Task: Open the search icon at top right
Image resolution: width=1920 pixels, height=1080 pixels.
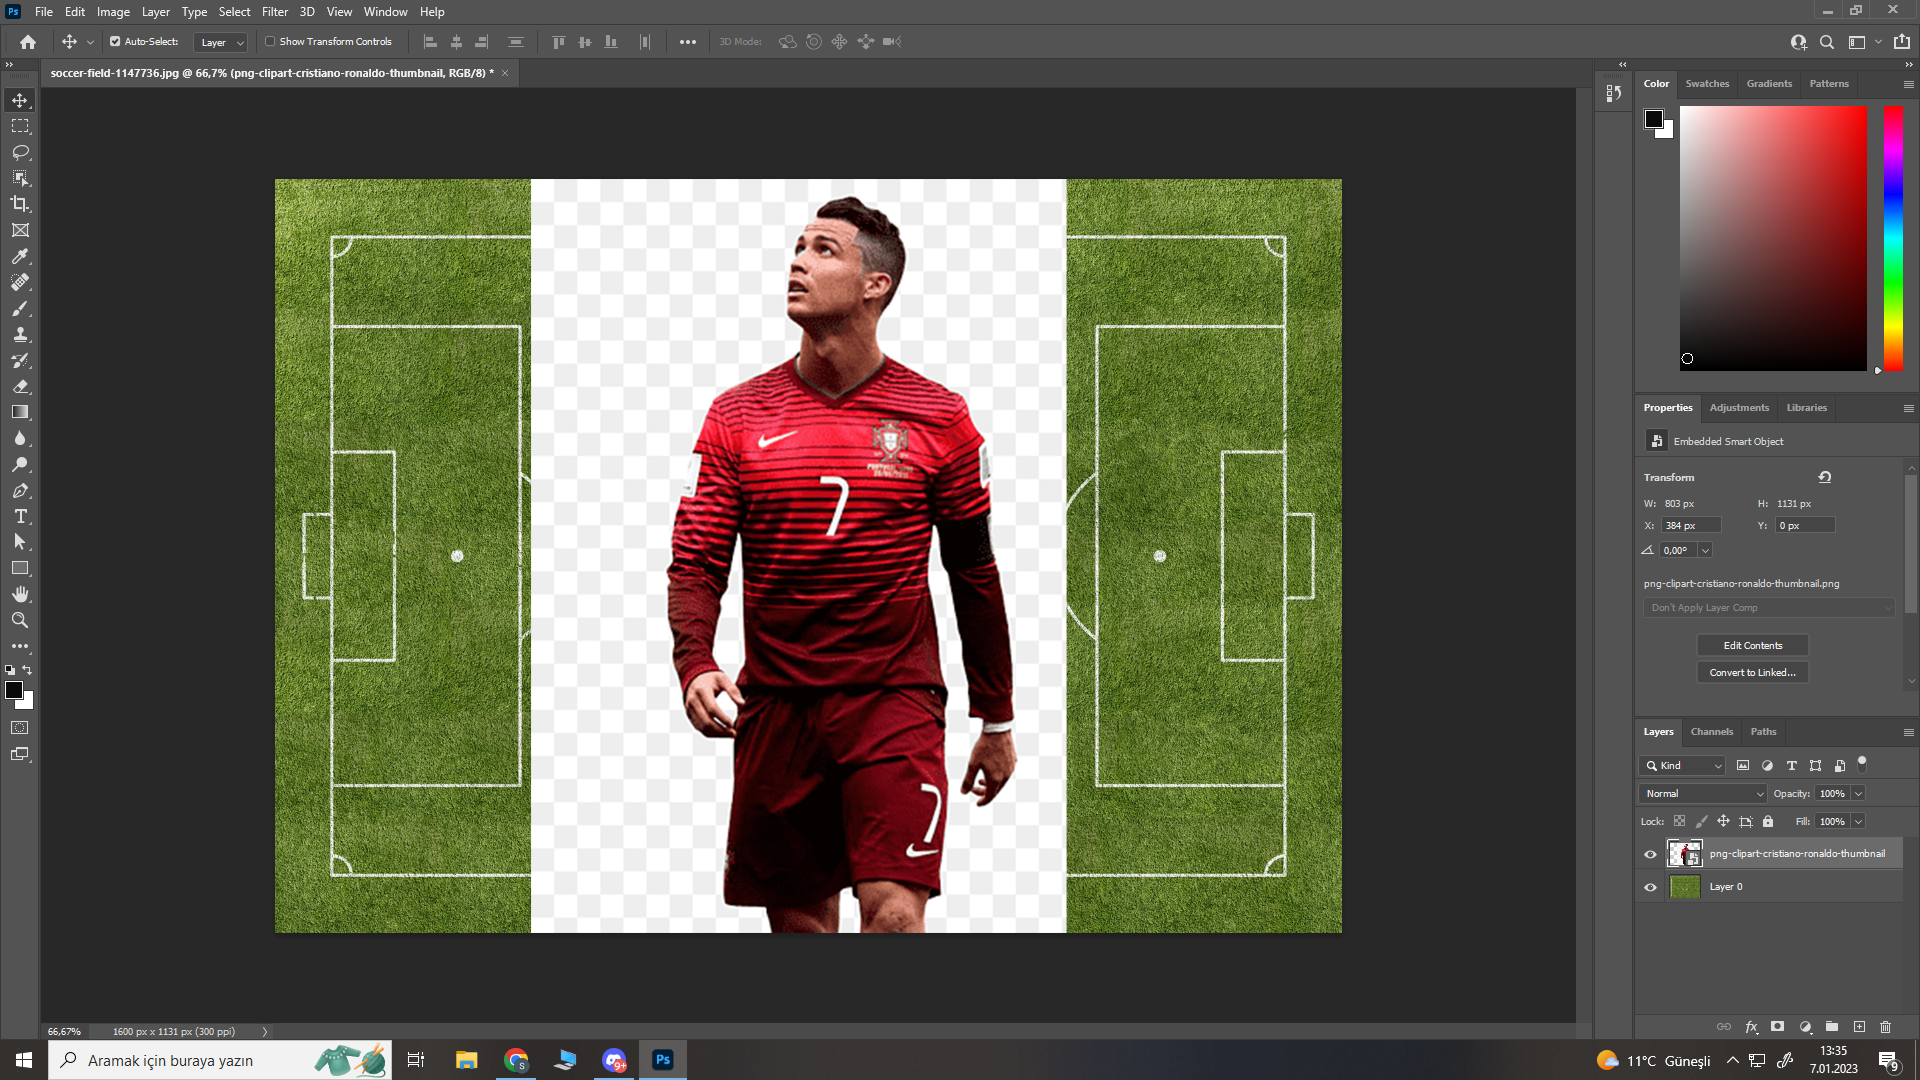Action: pos(1827,42)
